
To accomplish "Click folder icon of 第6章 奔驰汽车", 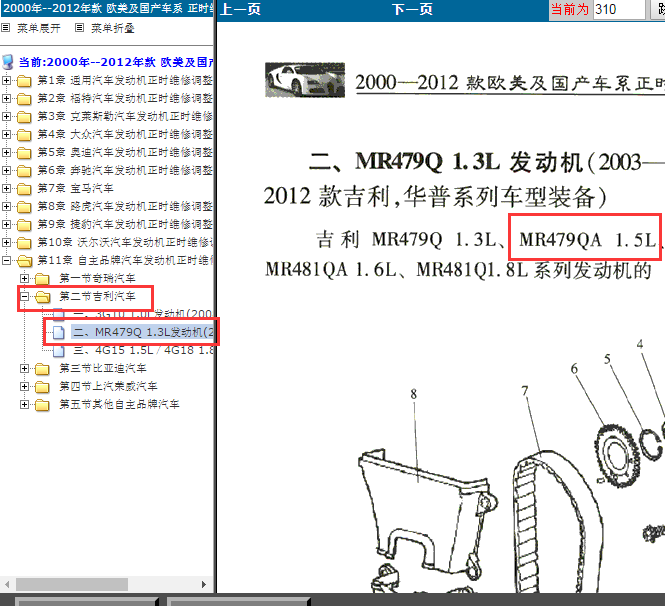I will click(24, 170).
